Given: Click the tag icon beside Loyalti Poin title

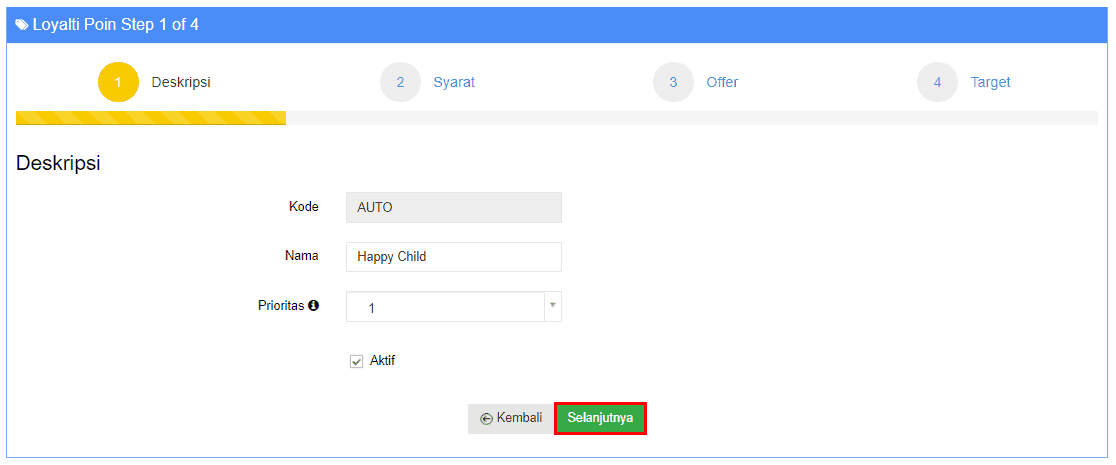Looking at the screenshot, I should click(22, 25).
